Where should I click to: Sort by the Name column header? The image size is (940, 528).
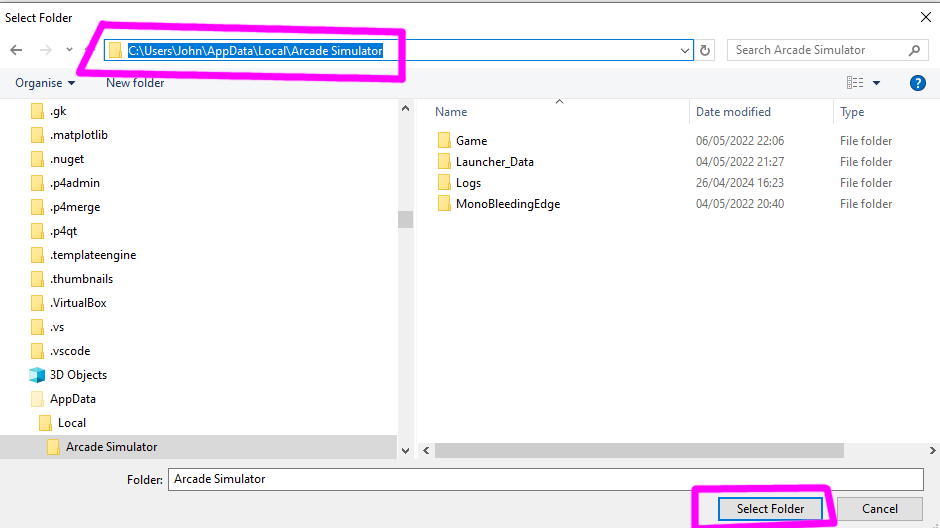pyautogui.click(x=451, y=112)
